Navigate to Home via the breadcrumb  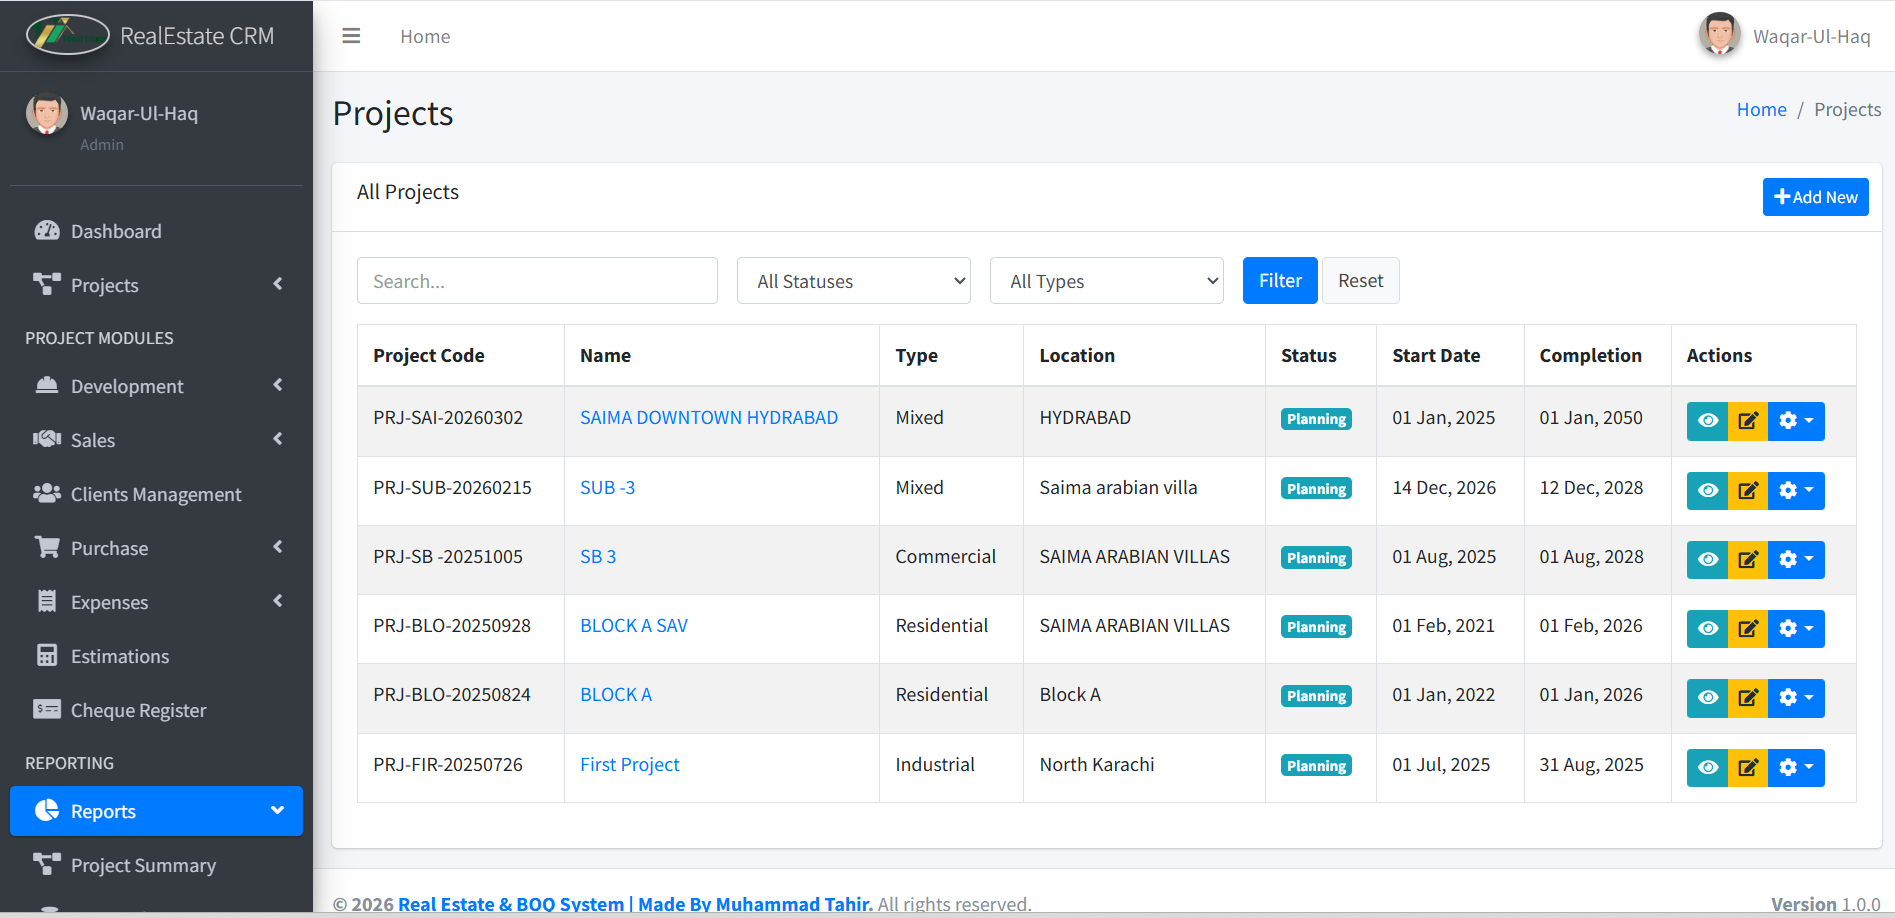(x=1761, y=109)
